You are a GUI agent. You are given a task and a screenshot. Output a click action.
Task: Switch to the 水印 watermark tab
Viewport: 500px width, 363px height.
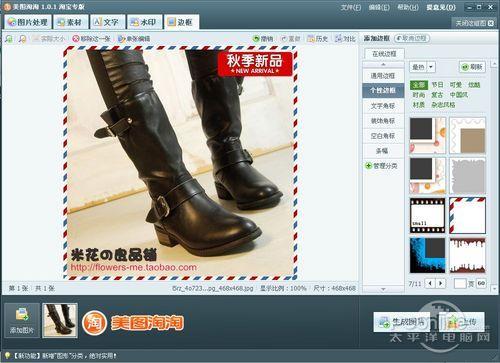point(144,22)
